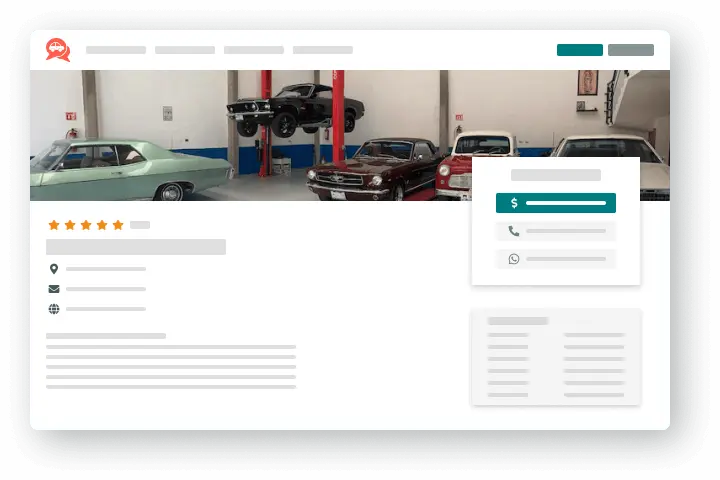Open the first navigation item beside logo
The width and height of the screenshot is (720, 480).
click(116, 50)
